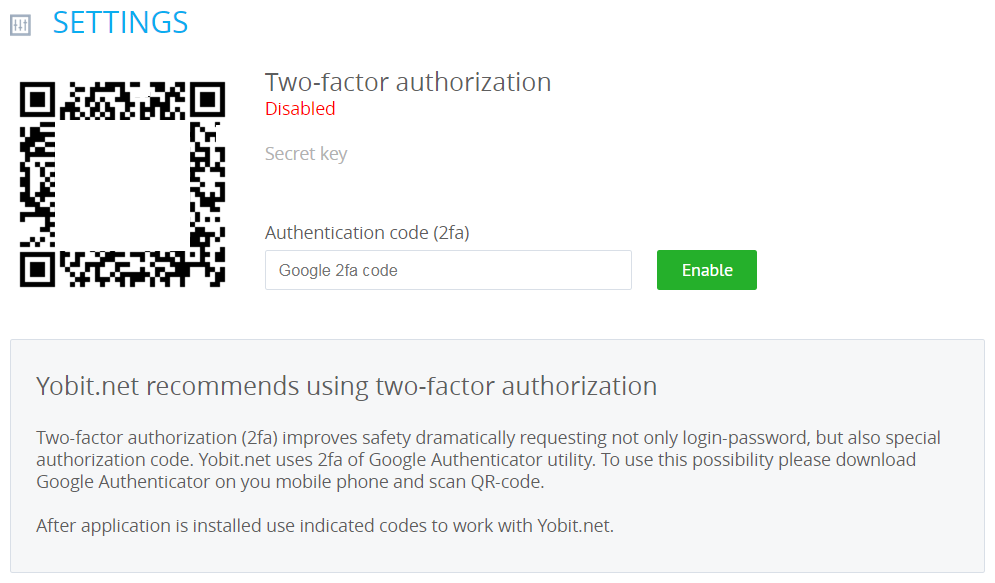The width and height of the screenshot is (995, 583).
Task: Click the SETTINGS page heading
Action: (x=120, y=22)
